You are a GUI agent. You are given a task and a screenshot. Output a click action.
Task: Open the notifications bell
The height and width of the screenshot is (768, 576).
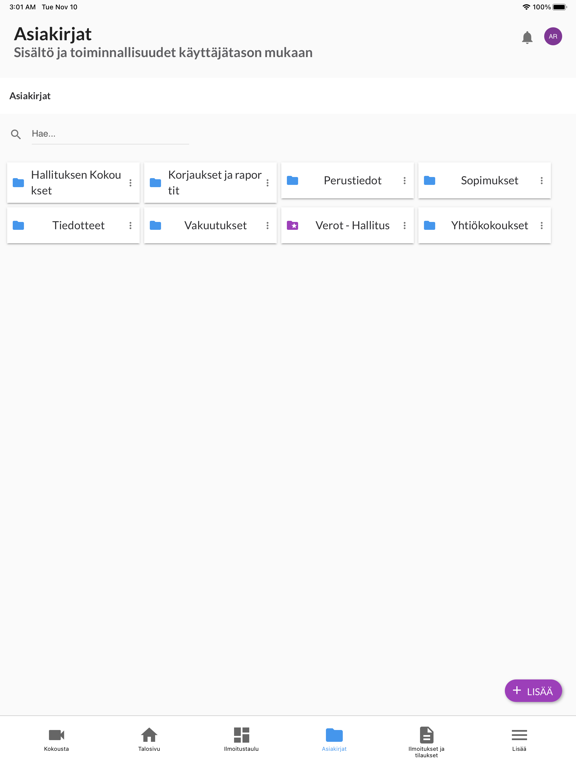point(527,37)
